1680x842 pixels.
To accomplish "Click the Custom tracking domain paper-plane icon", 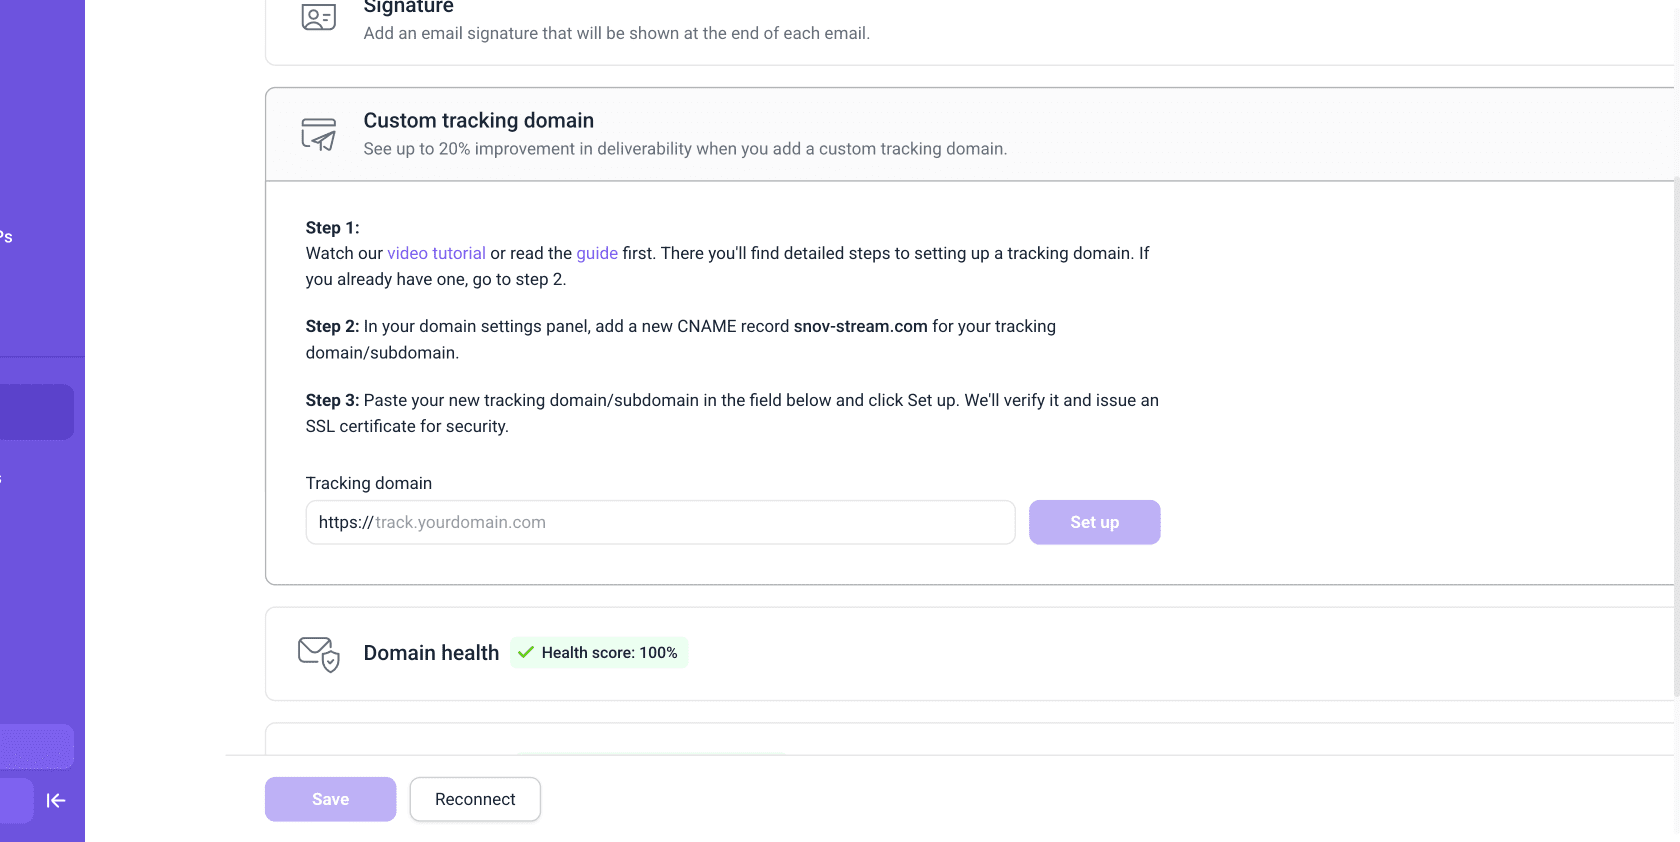I will point(319,134).
